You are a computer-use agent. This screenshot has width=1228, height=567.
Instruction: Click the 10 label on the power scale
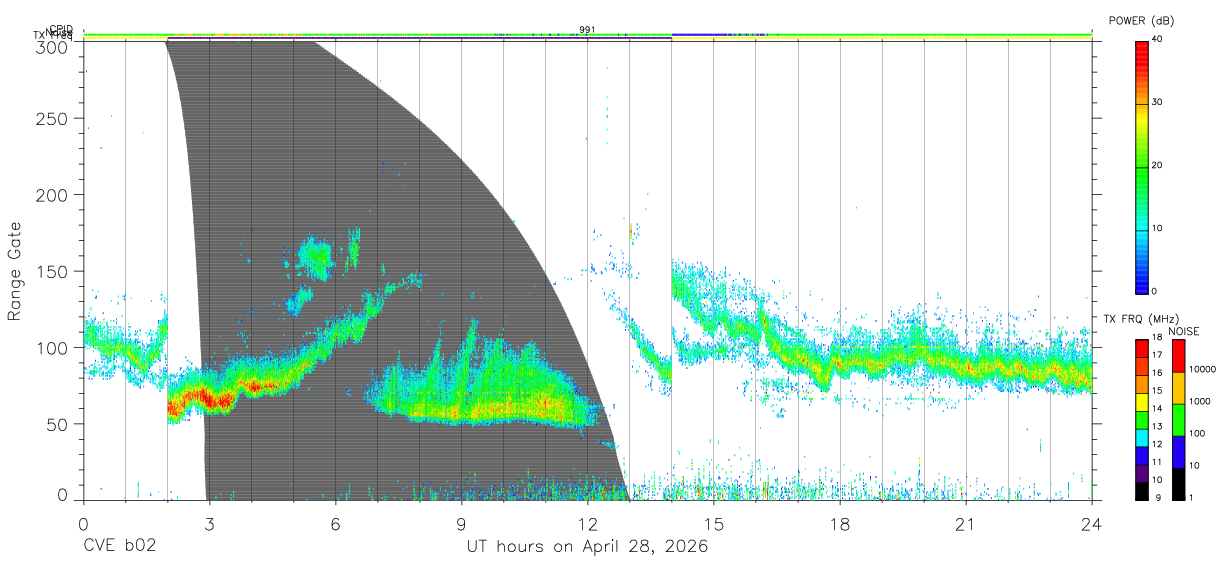click(x=1158, y=228)
